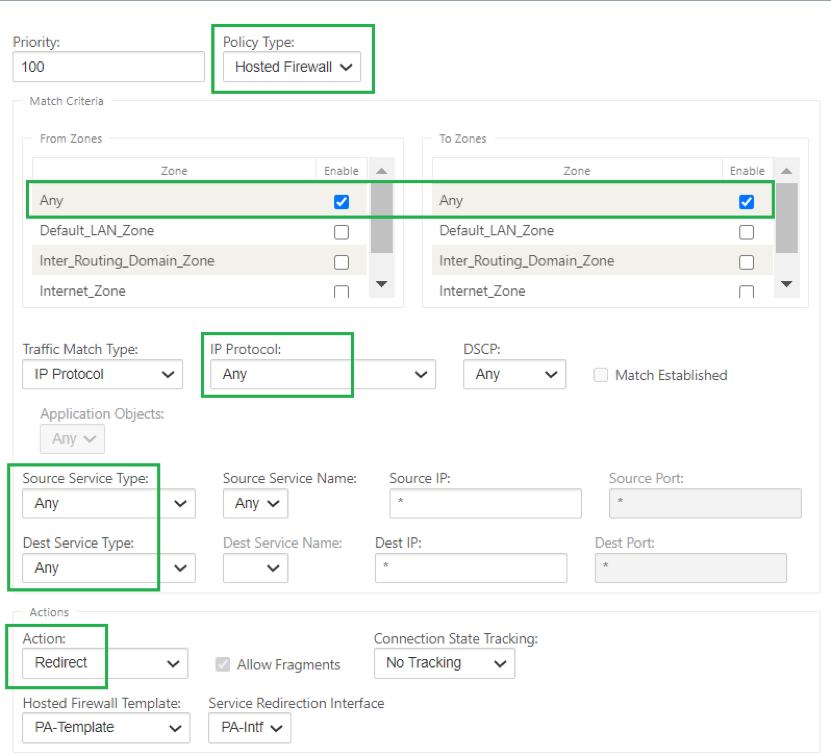This screenshot has width=831, height=756.
Task: Click the To Zones scroll up arrow
Action: (786, 171)
